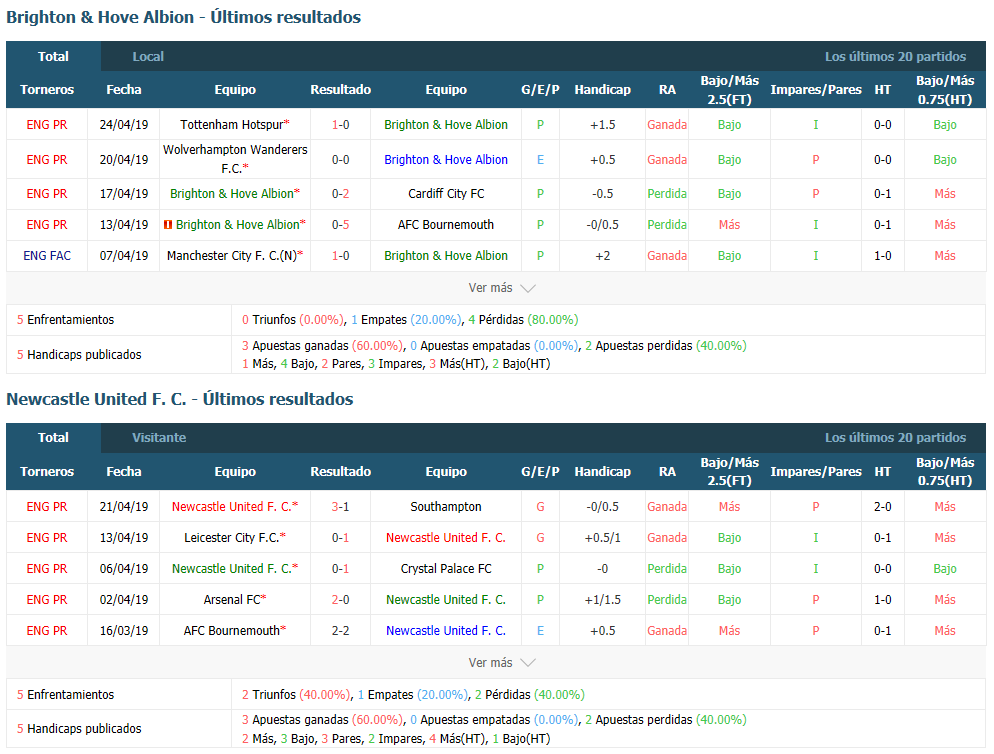The width and height of the screenshot is (994, 754).
Task: Click handicap value -0/0.5 in Southampton row
Action: 602,507
